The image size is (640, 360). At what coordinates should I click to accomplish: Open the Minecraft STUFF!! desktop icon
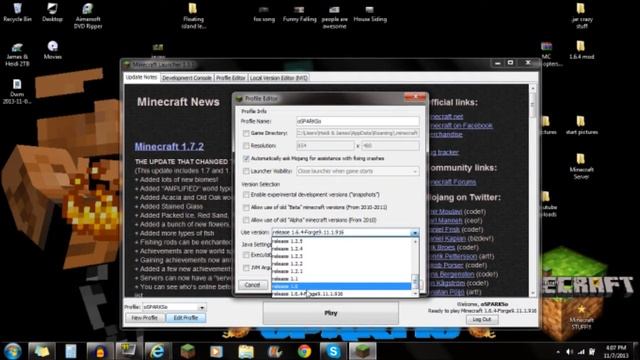(581, 317)
